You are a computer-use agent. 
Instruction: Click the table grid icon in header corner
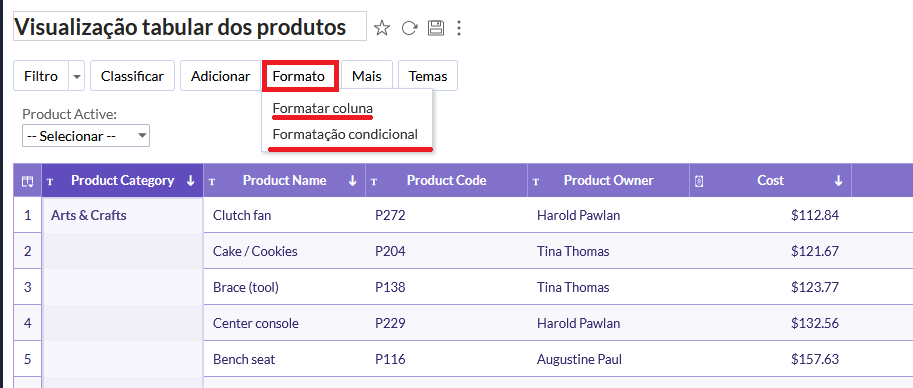[x=27, y=181]
